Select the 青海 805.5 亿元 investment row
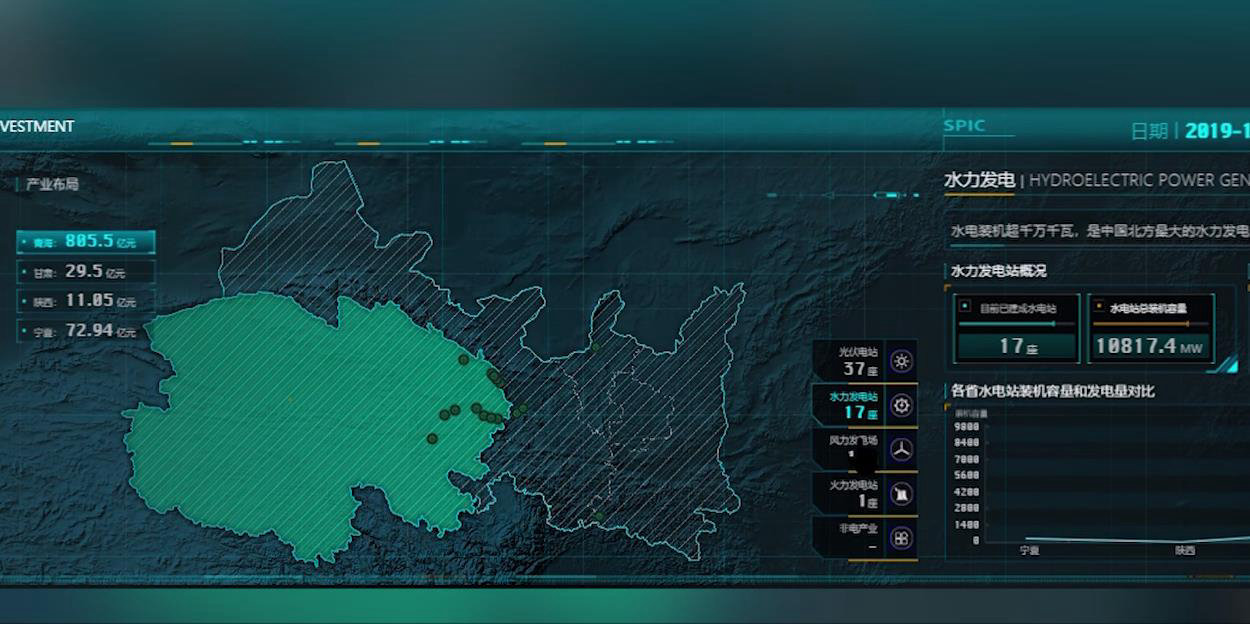 click(x=86, y=242)
